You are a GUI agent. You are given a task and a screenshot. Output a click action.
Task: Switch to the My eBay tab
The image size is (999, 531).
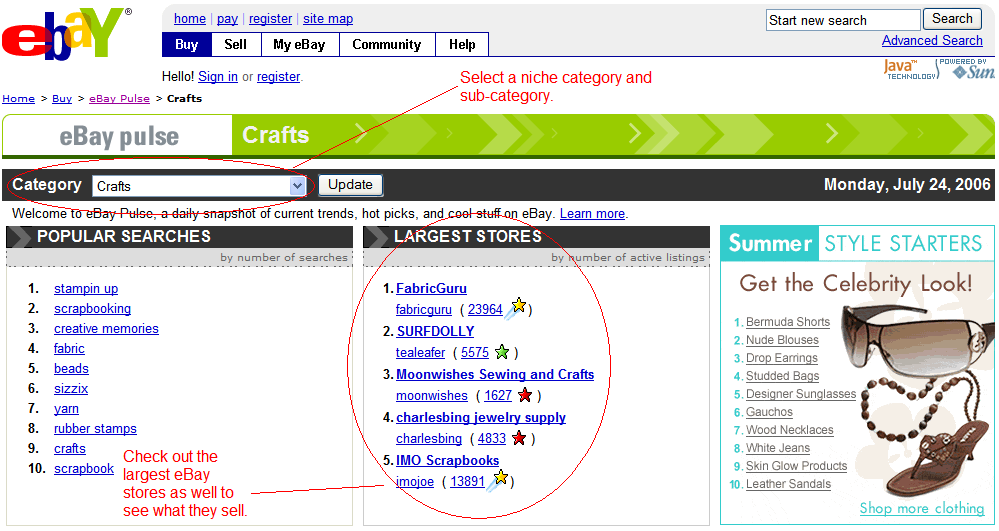coord(299,45)
